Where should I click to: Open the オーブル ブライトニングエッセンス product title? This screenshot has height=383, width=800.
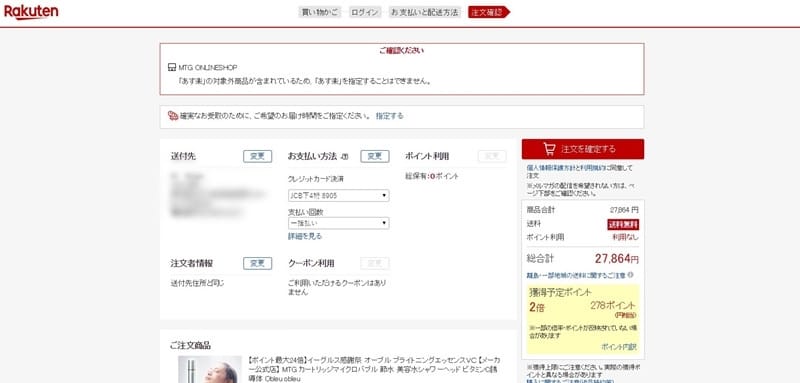374,368
